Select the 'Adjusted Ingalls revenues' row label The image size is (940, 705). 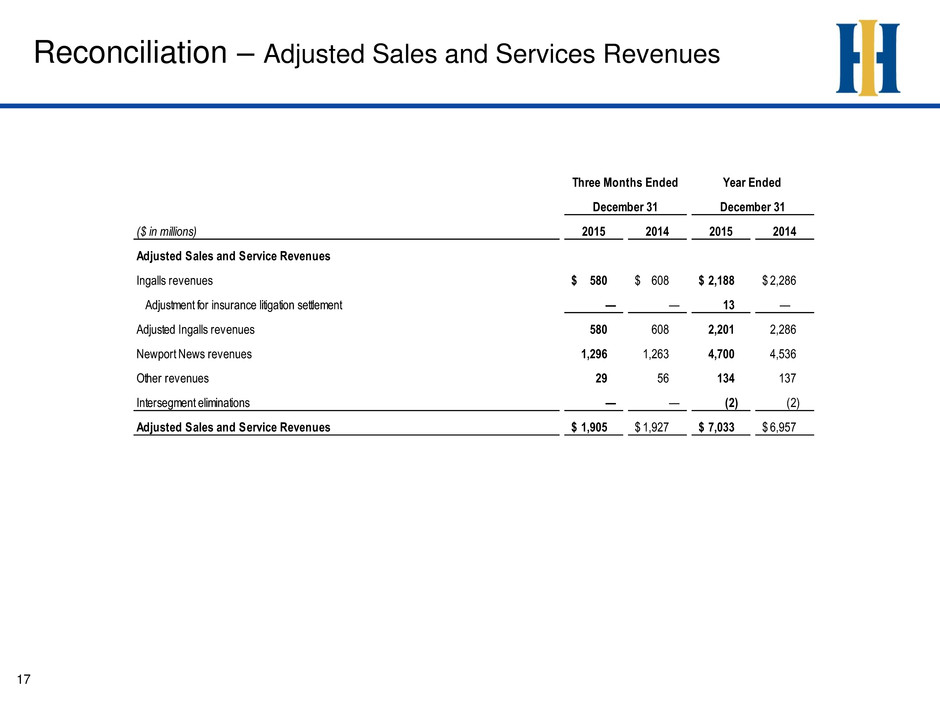(195, 330)
